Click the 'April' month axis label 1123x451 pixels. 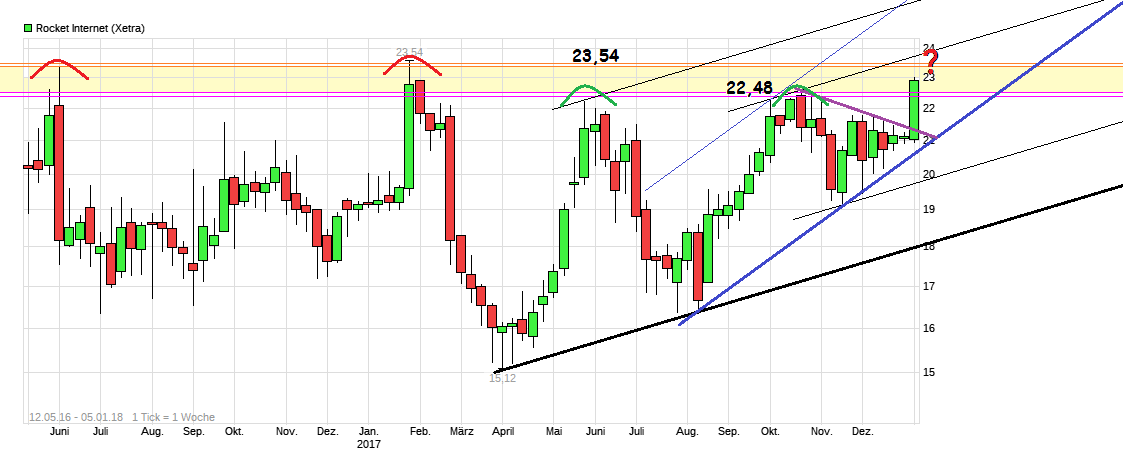coord(504,432)
